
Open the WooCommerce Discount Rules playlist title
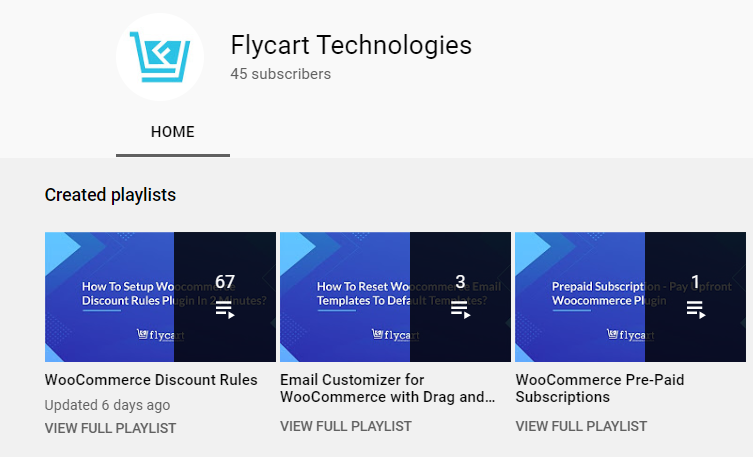[151, 380]
